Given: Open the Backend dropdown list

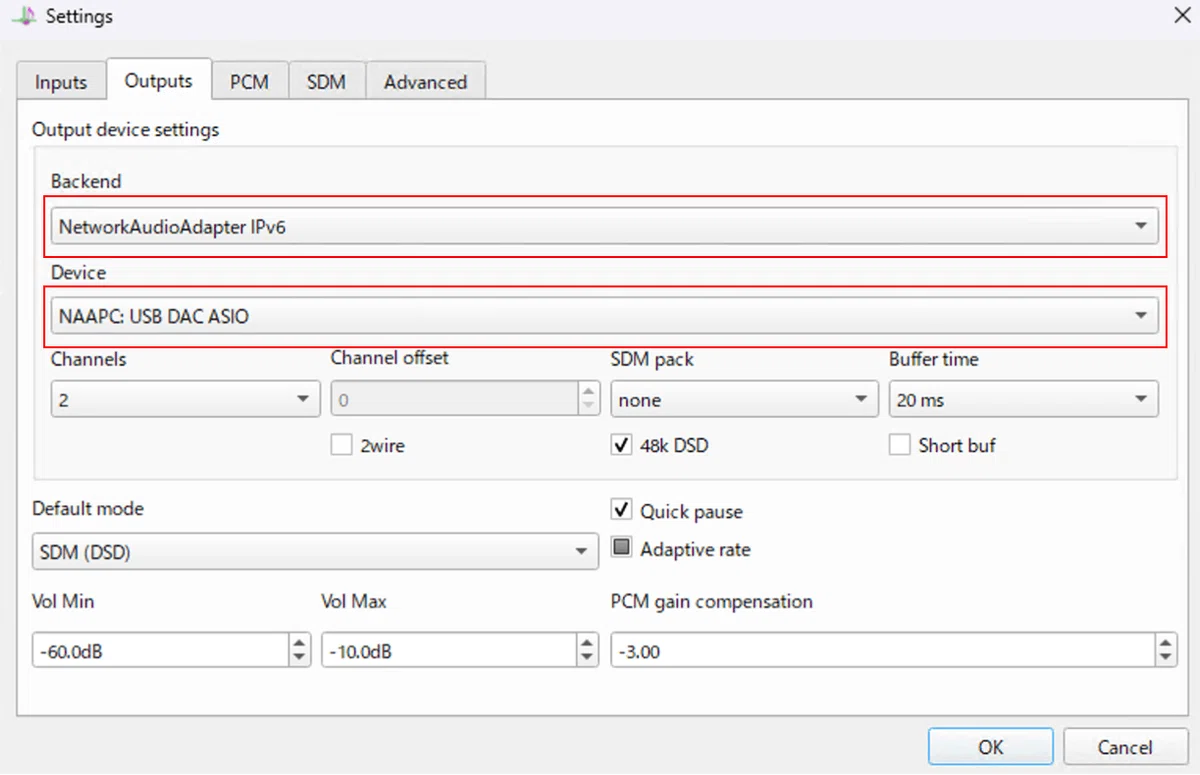Looking at the screenshot, I should point(605,227).
